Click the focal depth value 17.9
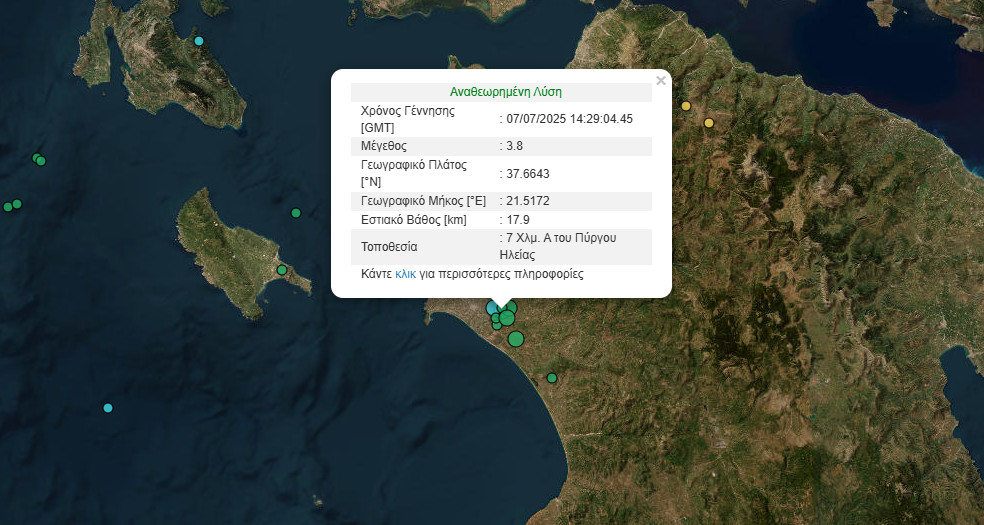984x525 pixels. coord(518,220)
